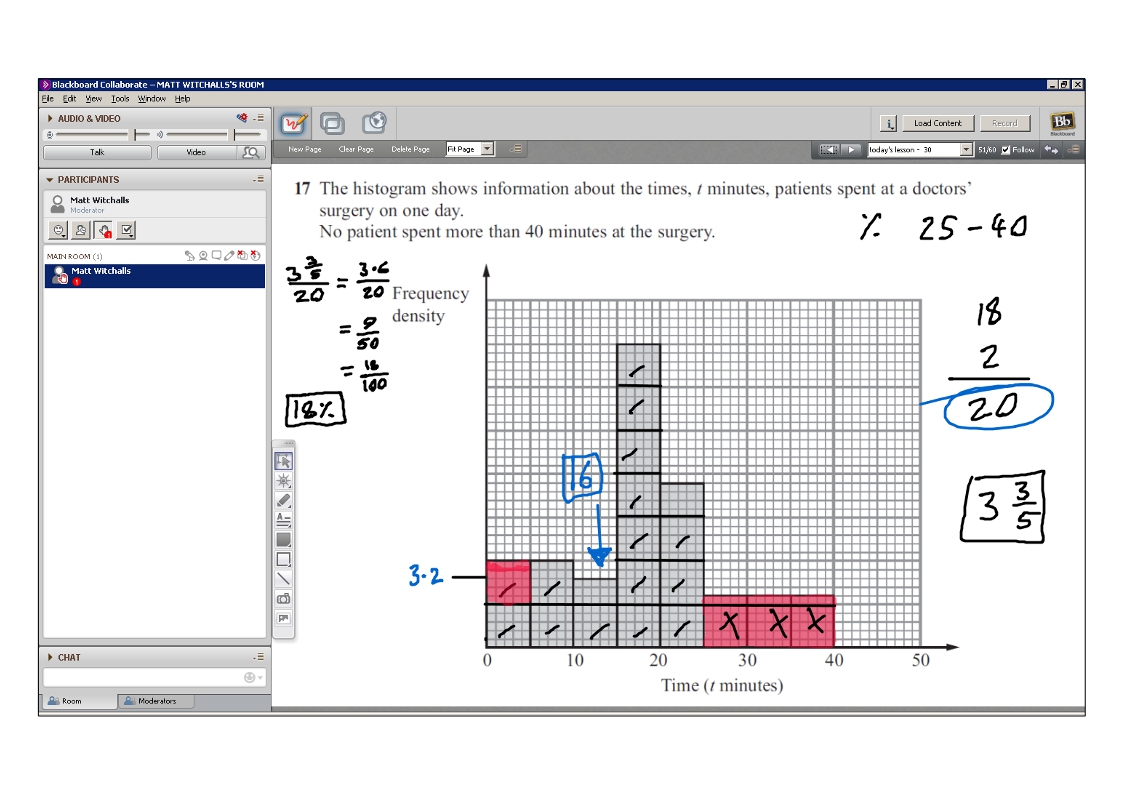Click the Record button
Screen dimensions: 1123x794
pyautogui.click(x=1004, y=123)
